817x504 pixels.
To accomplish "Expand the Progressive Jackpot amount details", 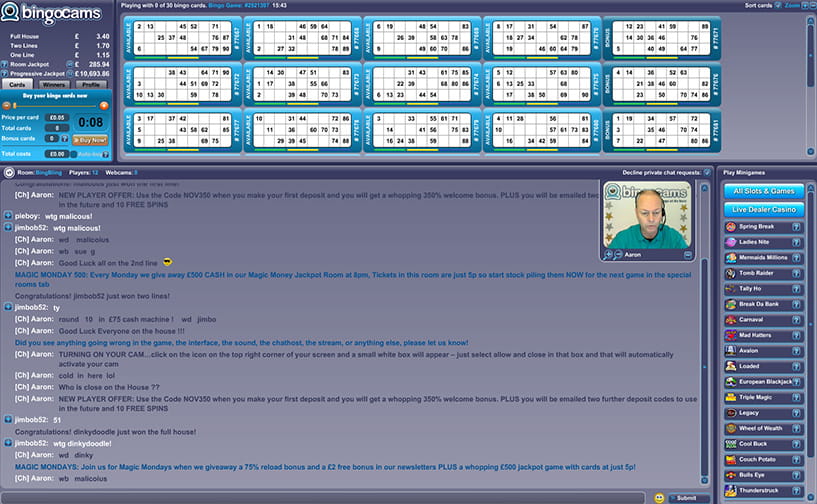I will coord(69,73).
